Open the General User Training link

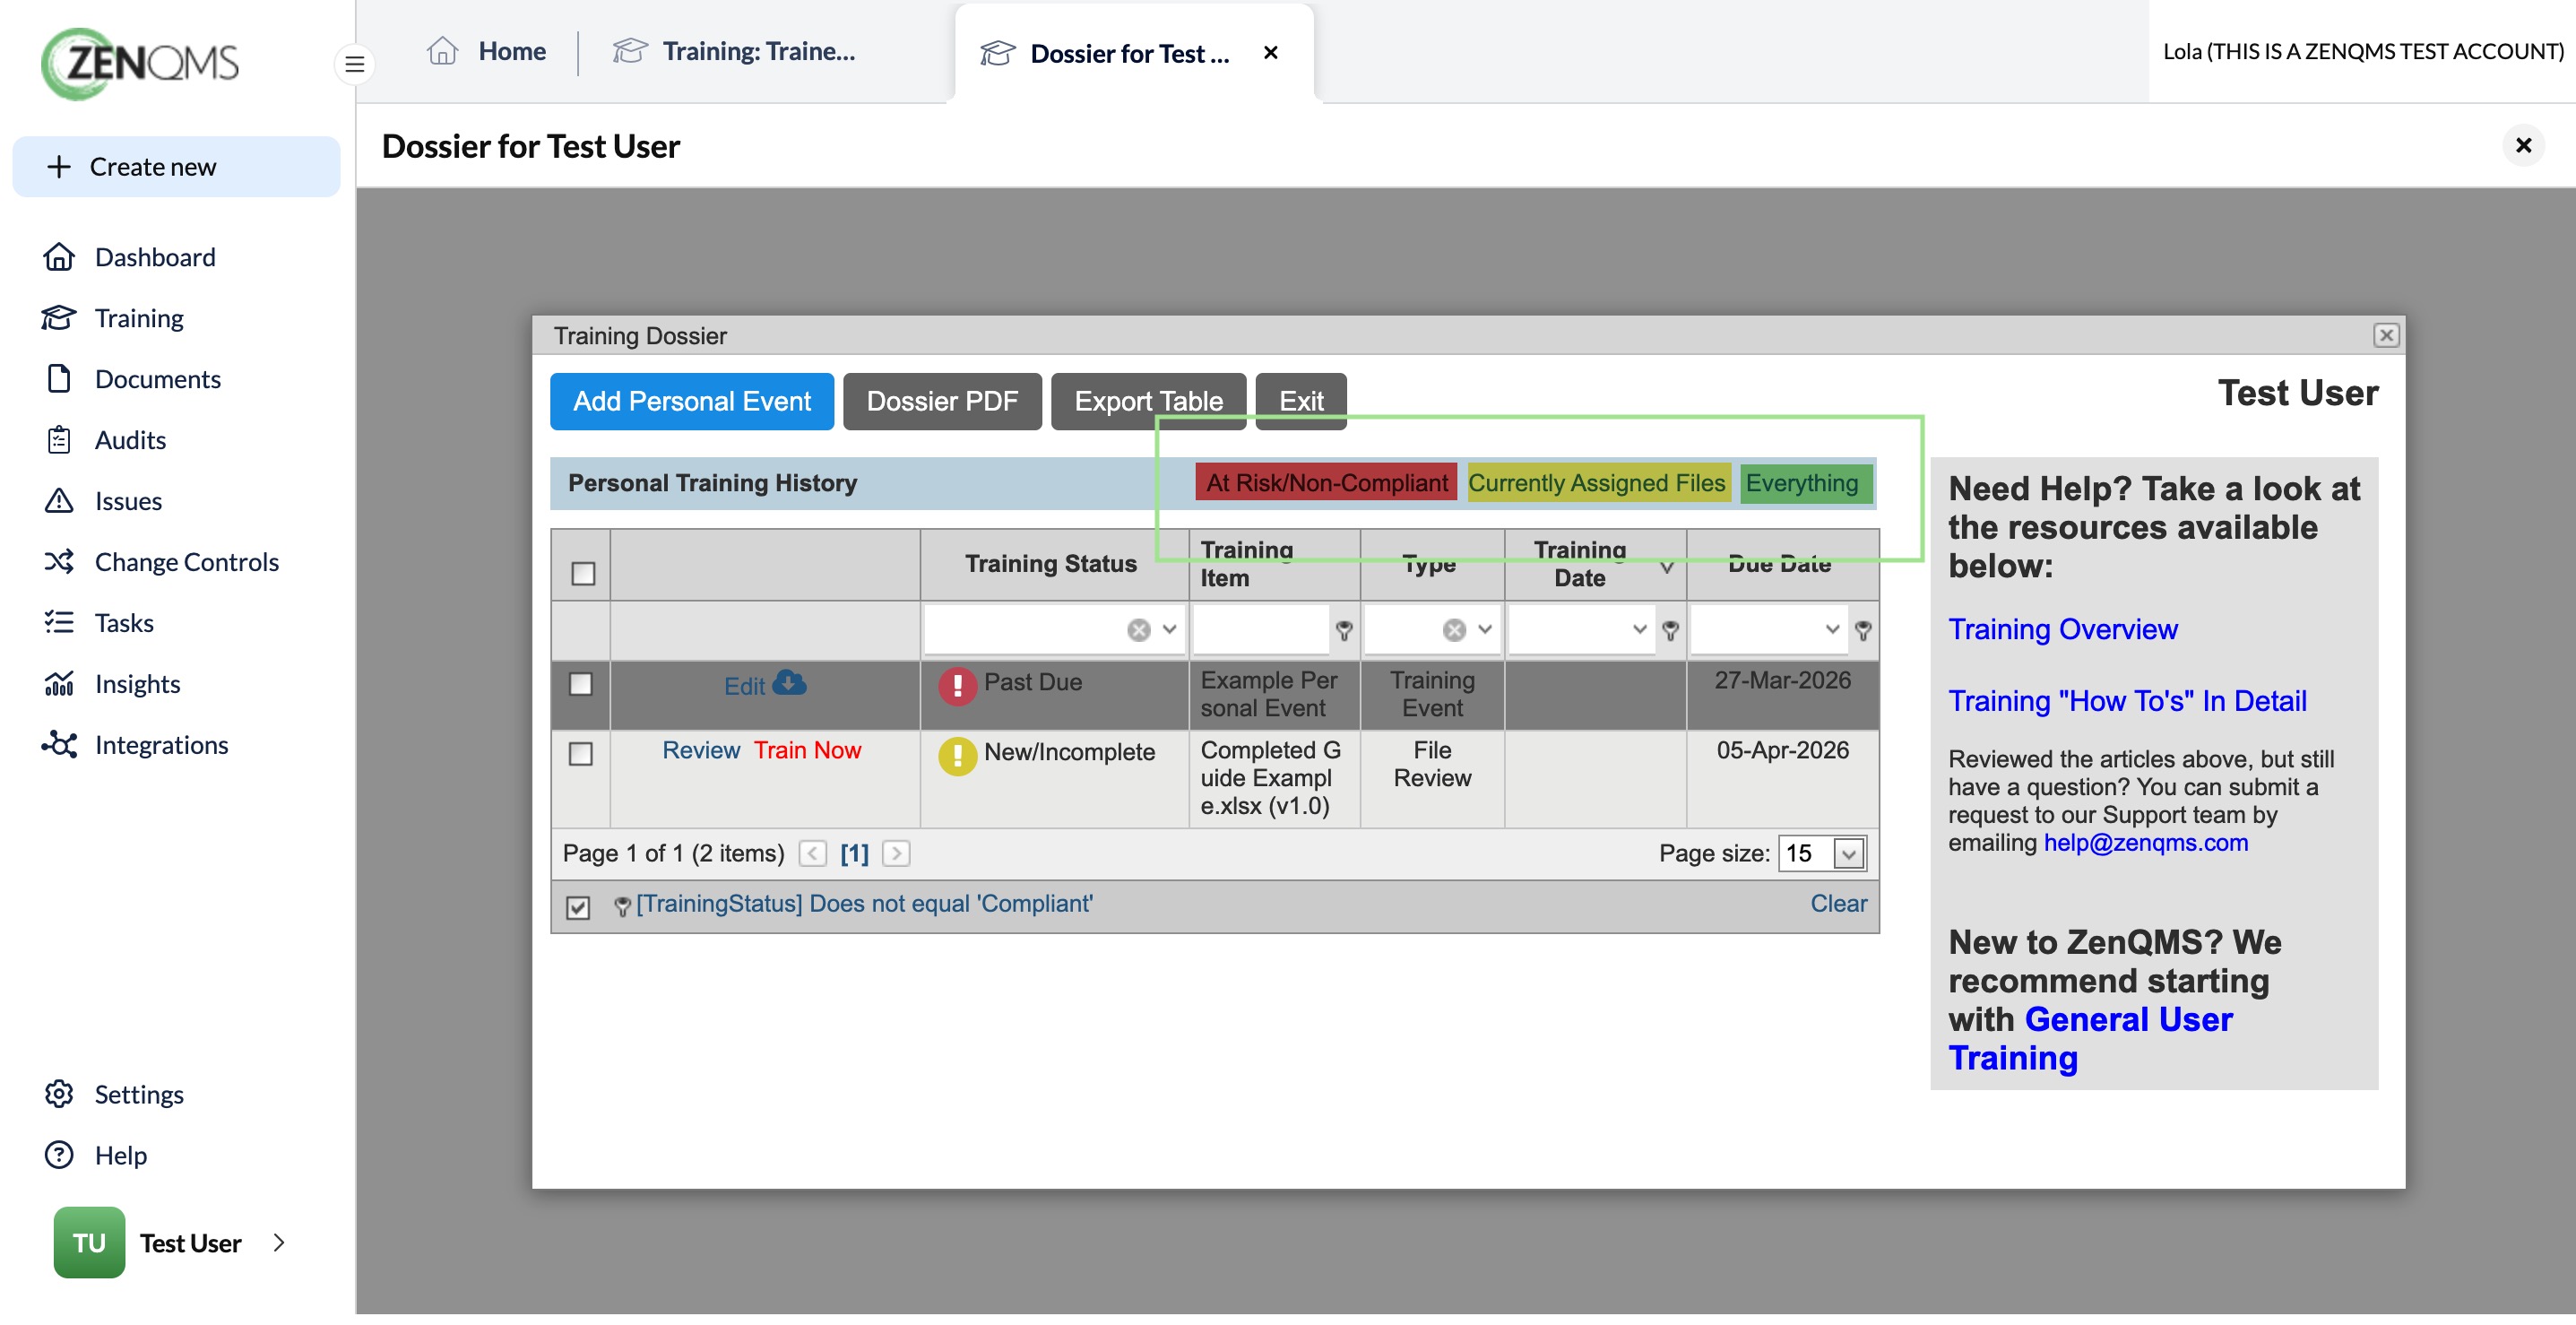(2090, 1039)
